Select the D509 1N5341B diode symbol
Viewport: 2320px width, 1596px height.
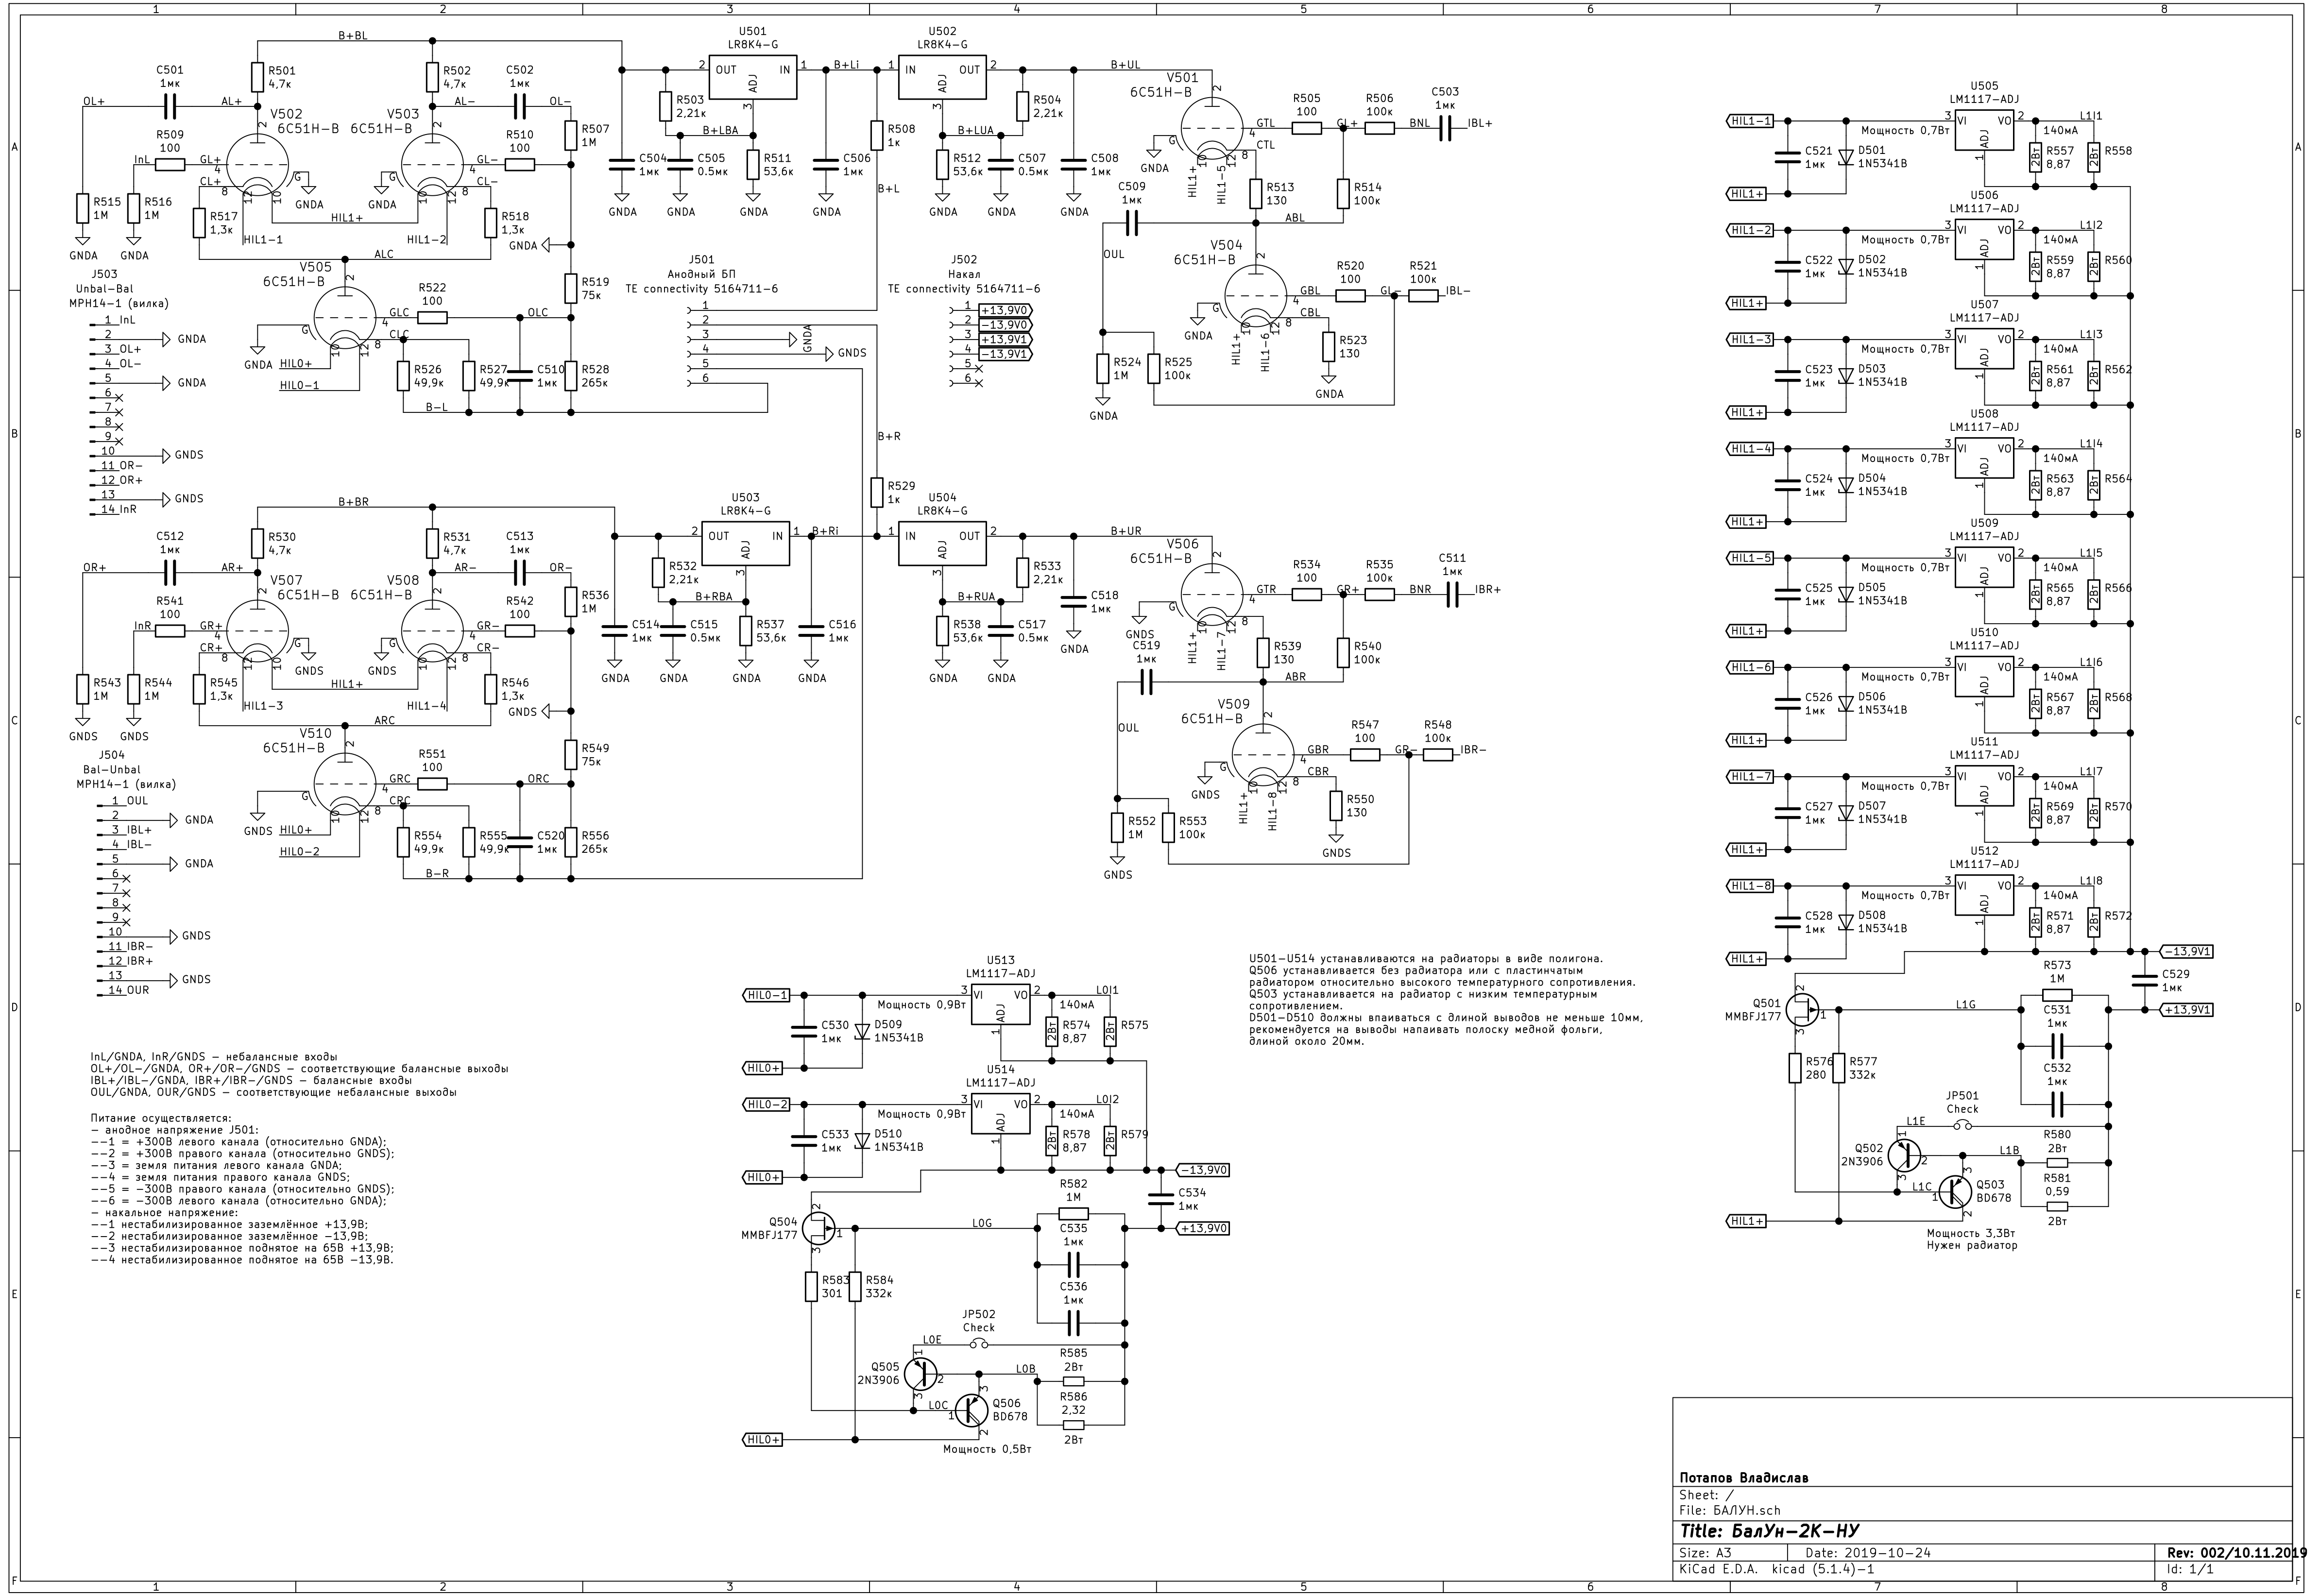(863, 1031)
